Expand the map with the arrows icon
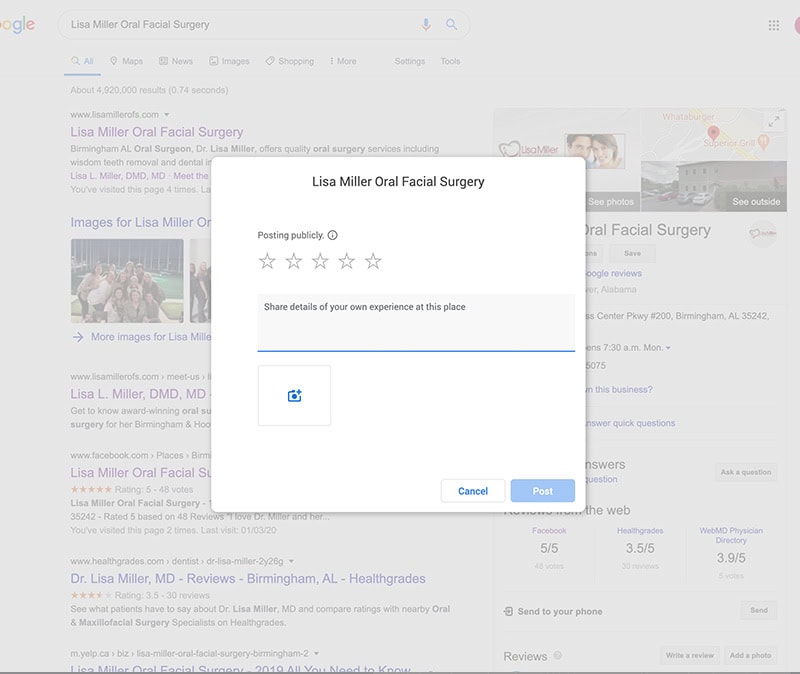800x674 pixels. (x=774, y=121)
